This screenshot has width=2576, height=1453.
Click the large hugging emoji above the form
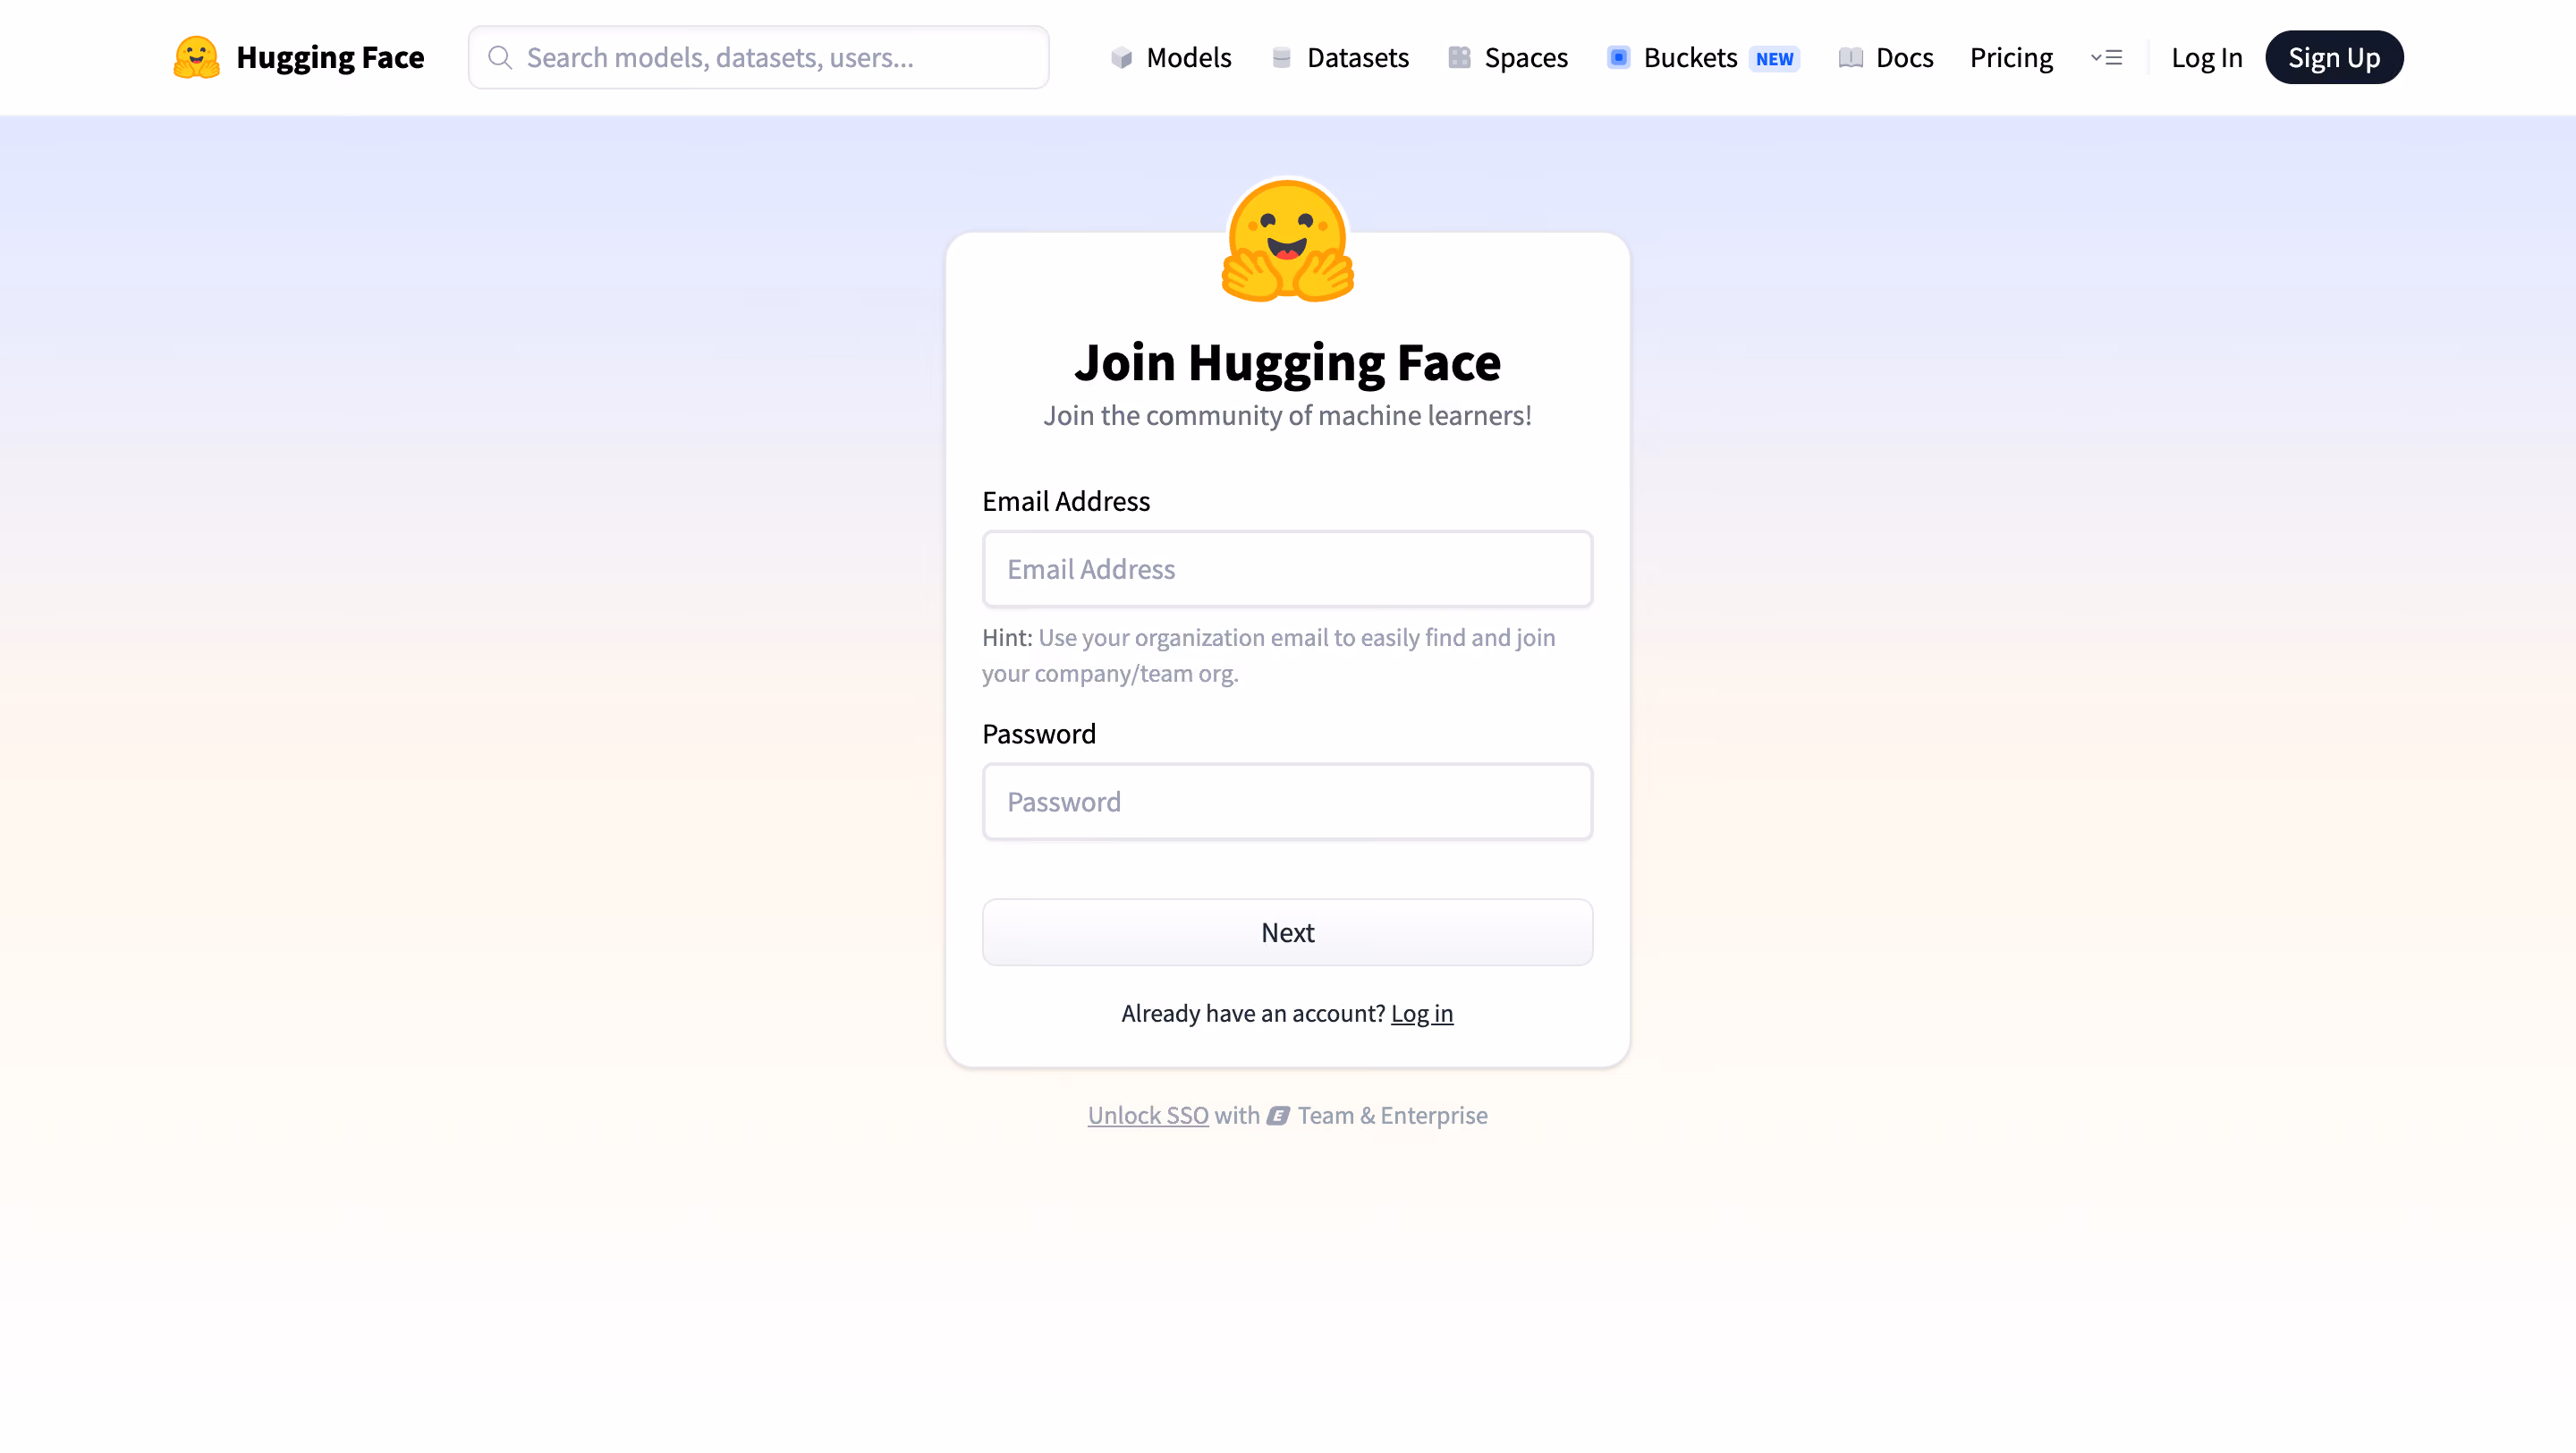point(1288,240)
